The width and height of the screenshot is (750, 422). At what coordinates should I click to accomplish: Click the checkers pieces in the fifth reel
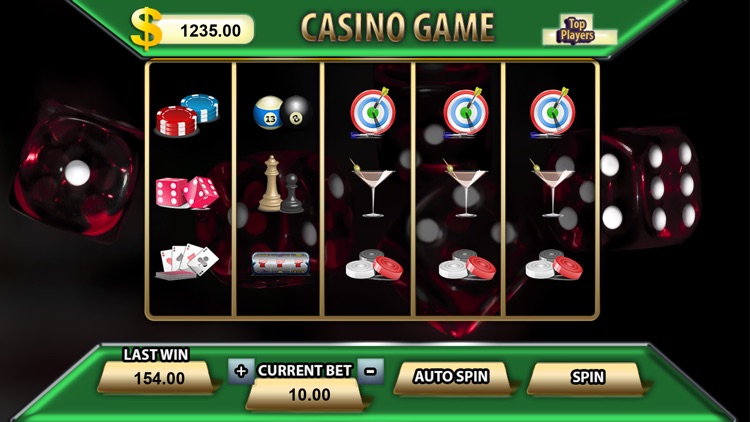point(553,265)
